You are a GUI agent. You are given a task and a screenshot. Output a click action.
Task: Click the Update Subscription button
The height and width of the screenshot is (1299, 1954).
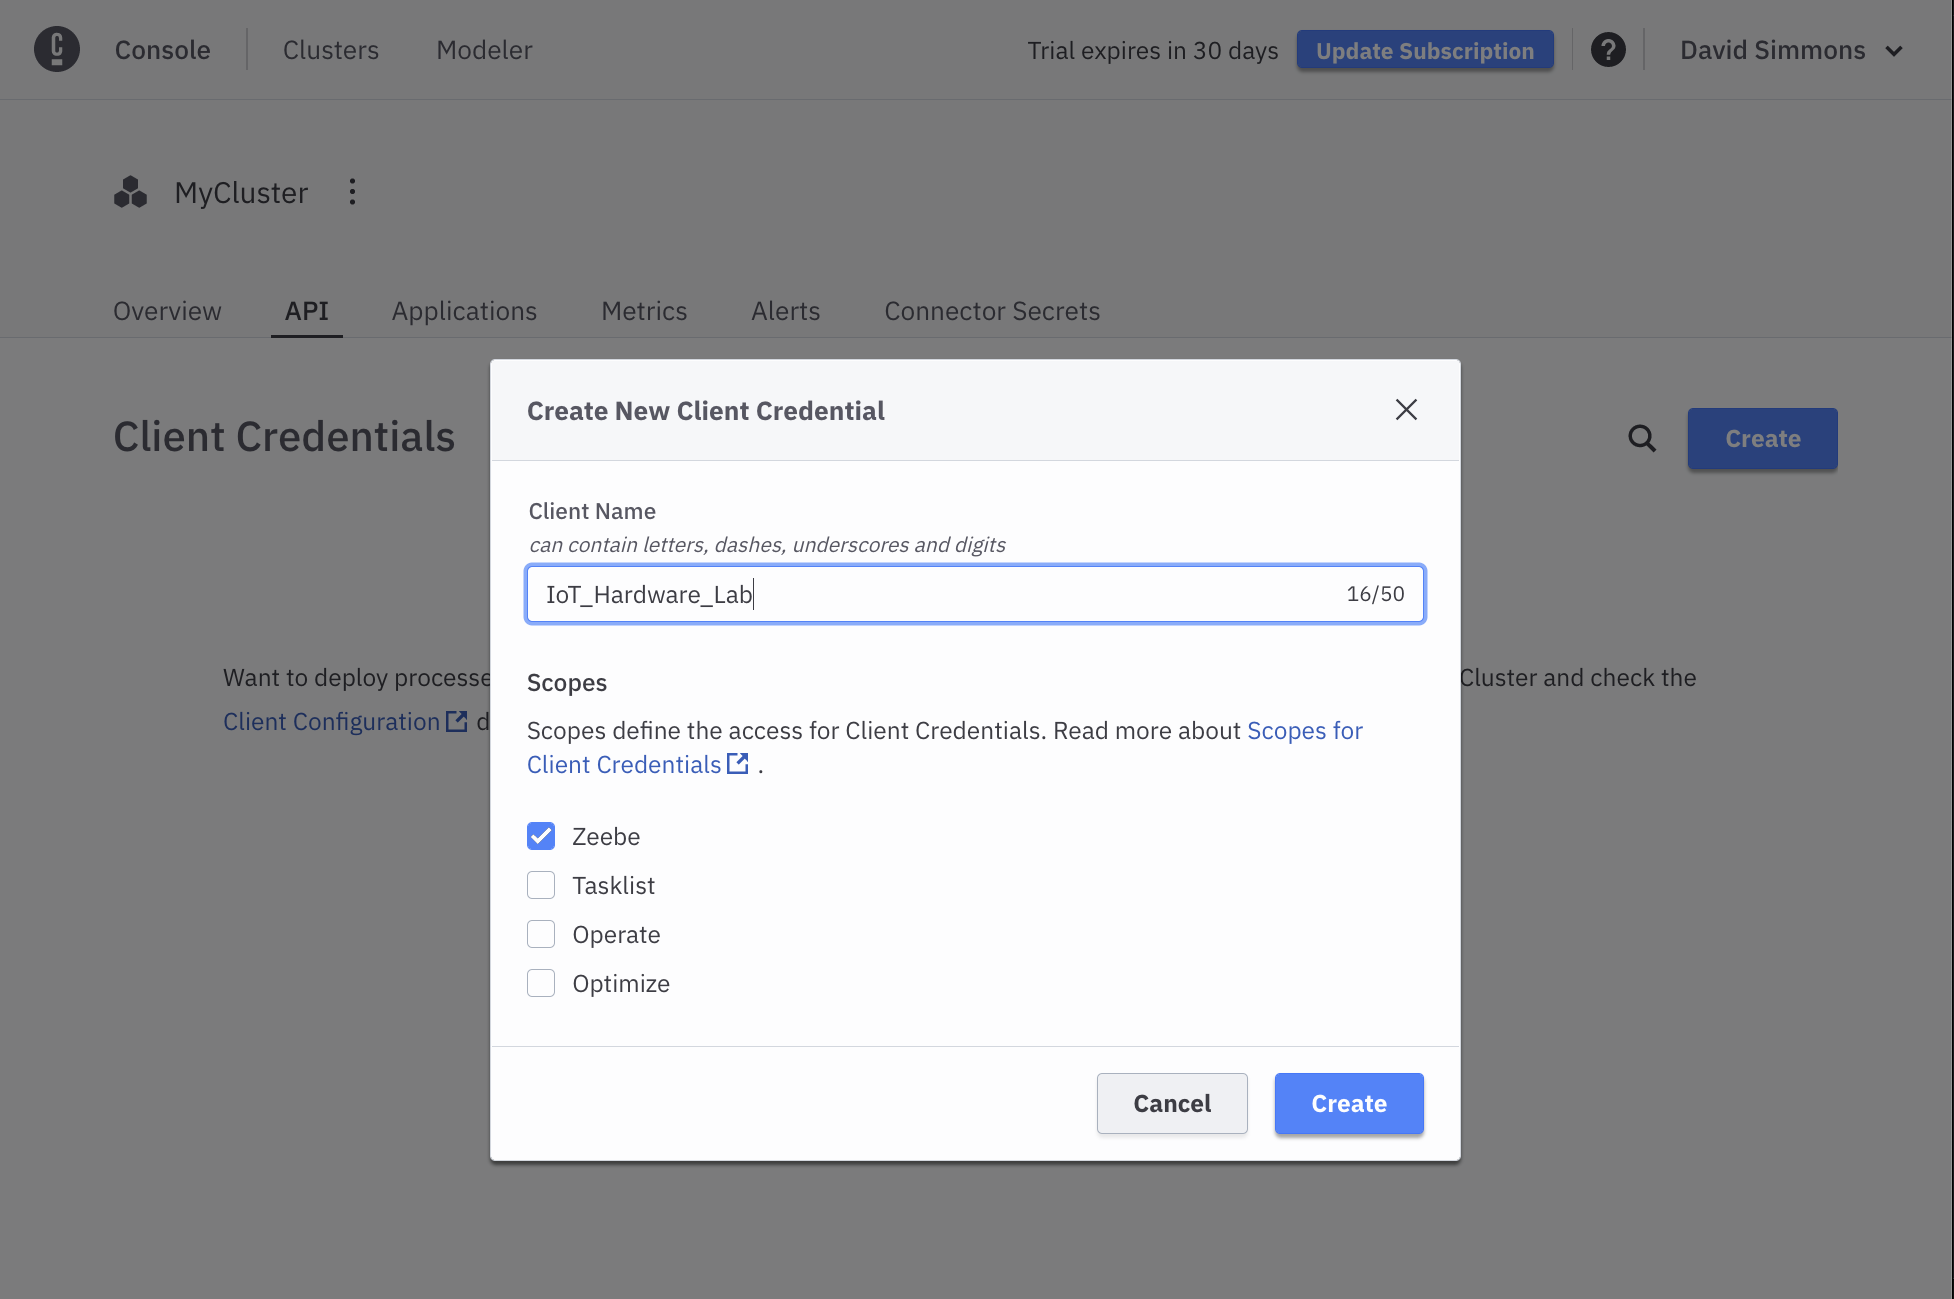coord(1424,50)
